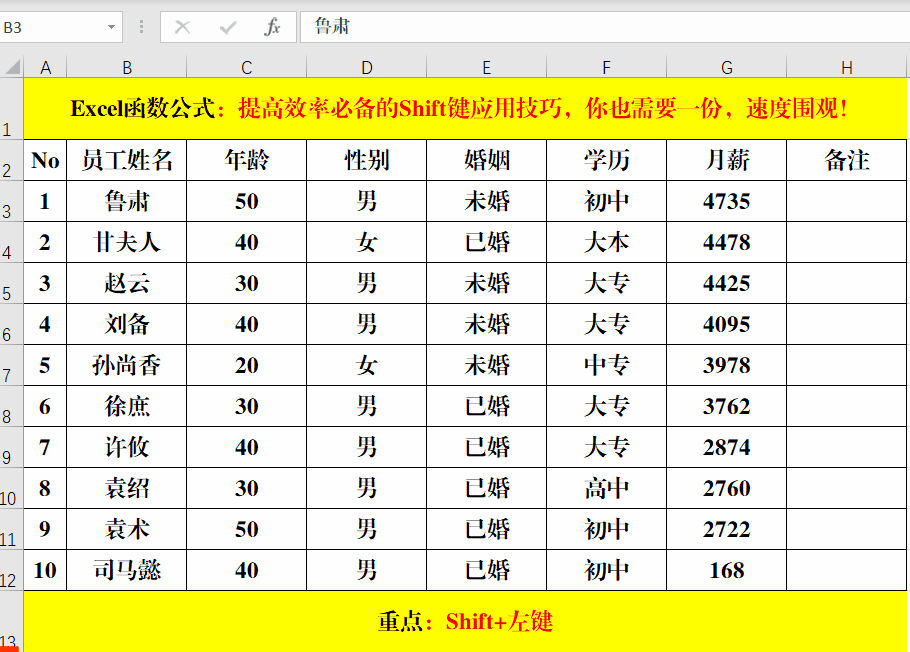Select the cell containing 袁绍
The height and width of the screenshot is (652, 910).
coord(127,488)
